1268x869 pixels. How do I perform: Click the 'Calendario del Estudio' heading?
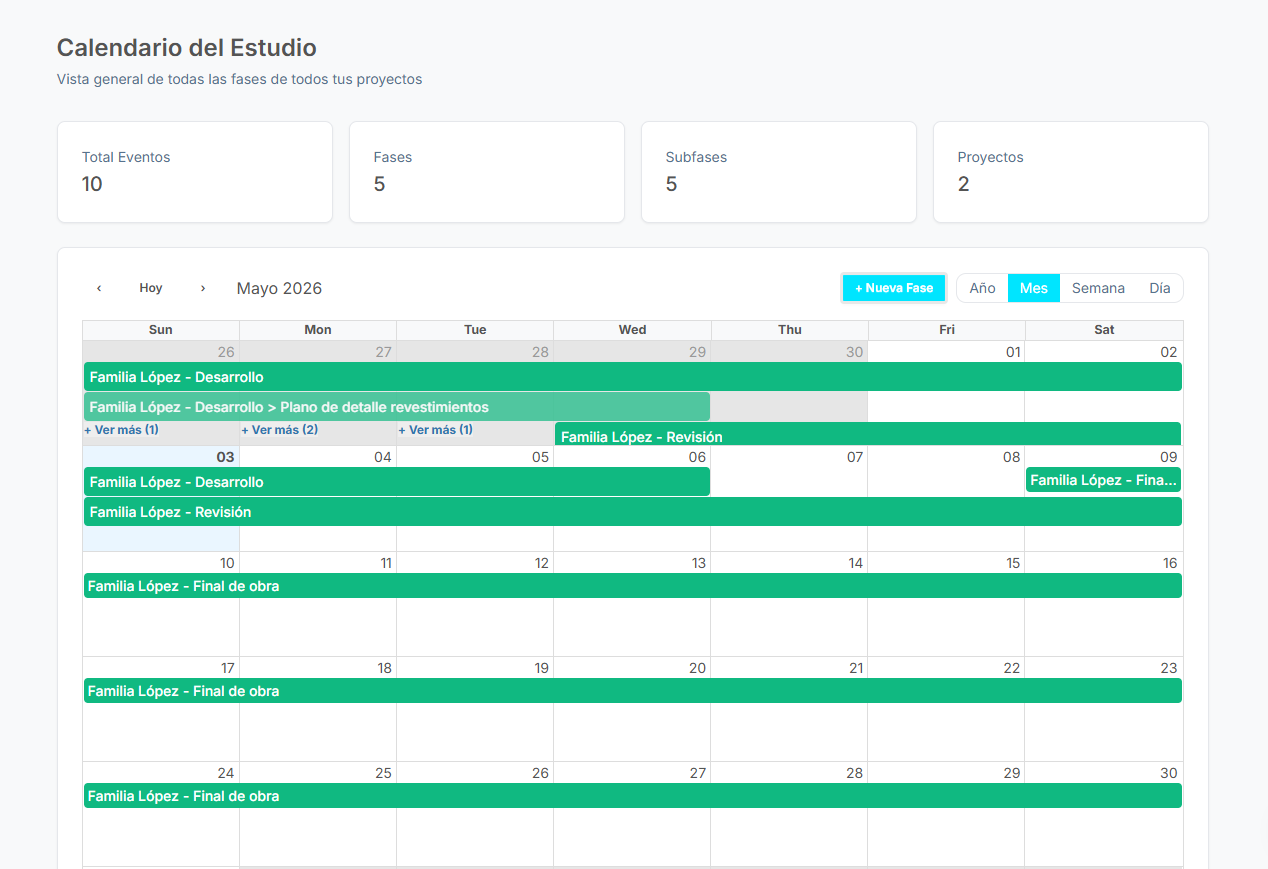(x=187, y=47)
